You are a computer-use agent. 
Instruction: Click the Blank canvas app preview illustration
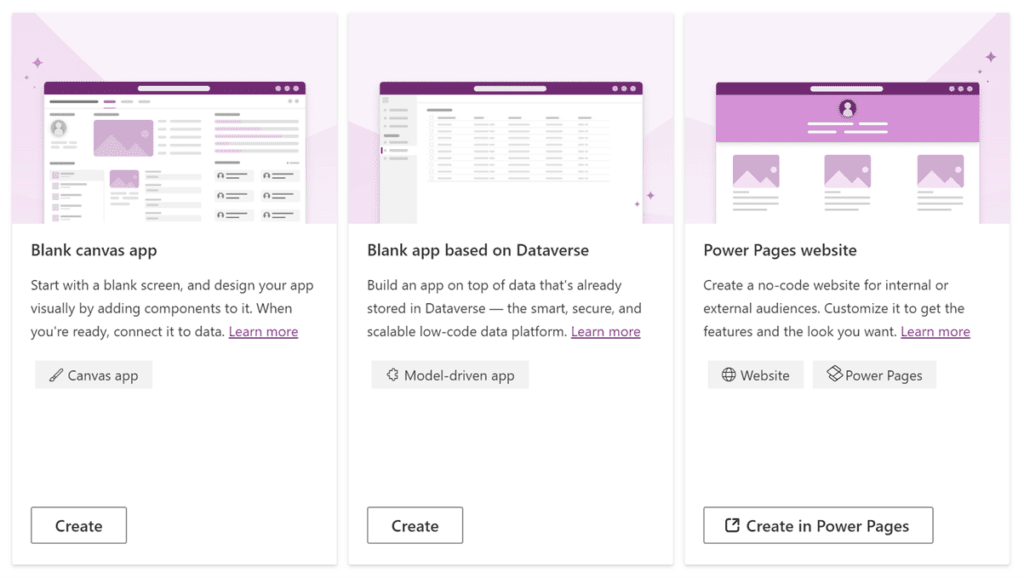[174, 118]
